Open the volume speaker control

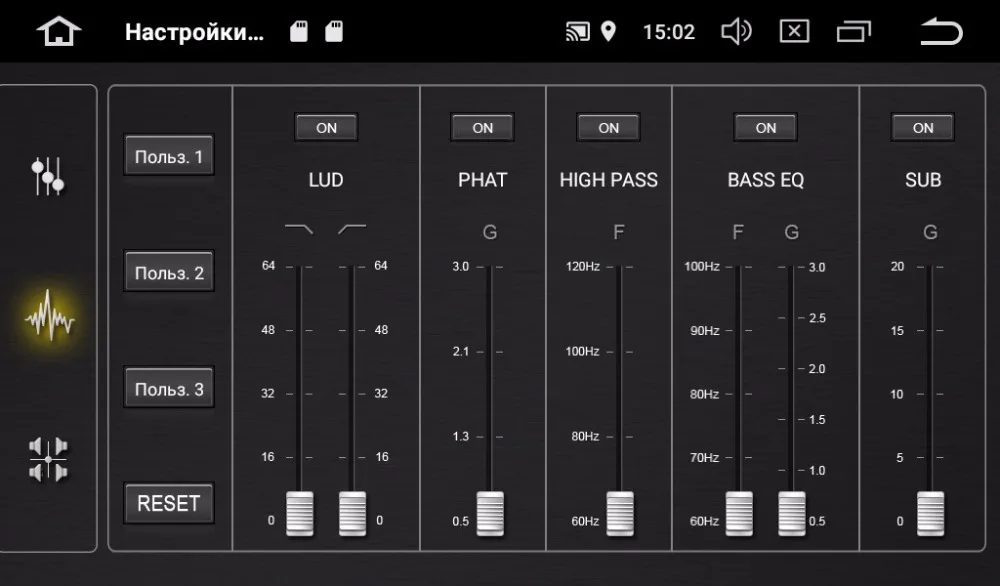(x=736, y=31)
